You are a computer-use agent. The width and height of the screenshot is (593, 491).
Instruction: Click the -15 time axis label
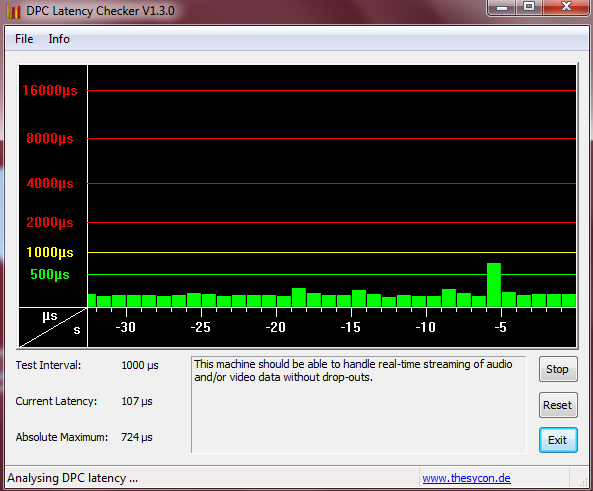pos(351,327)
